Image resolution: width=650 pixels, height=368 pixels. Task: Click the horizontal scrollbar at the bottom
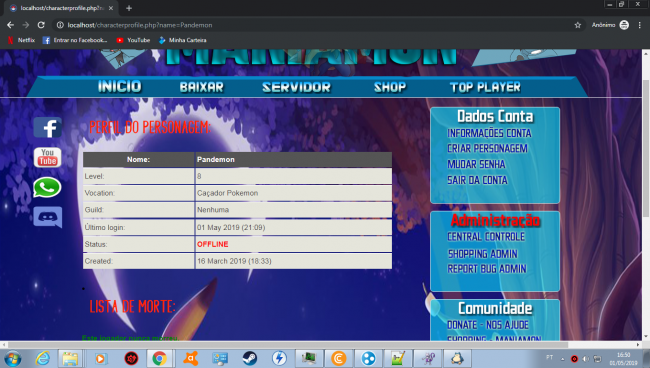pos(288,344)
